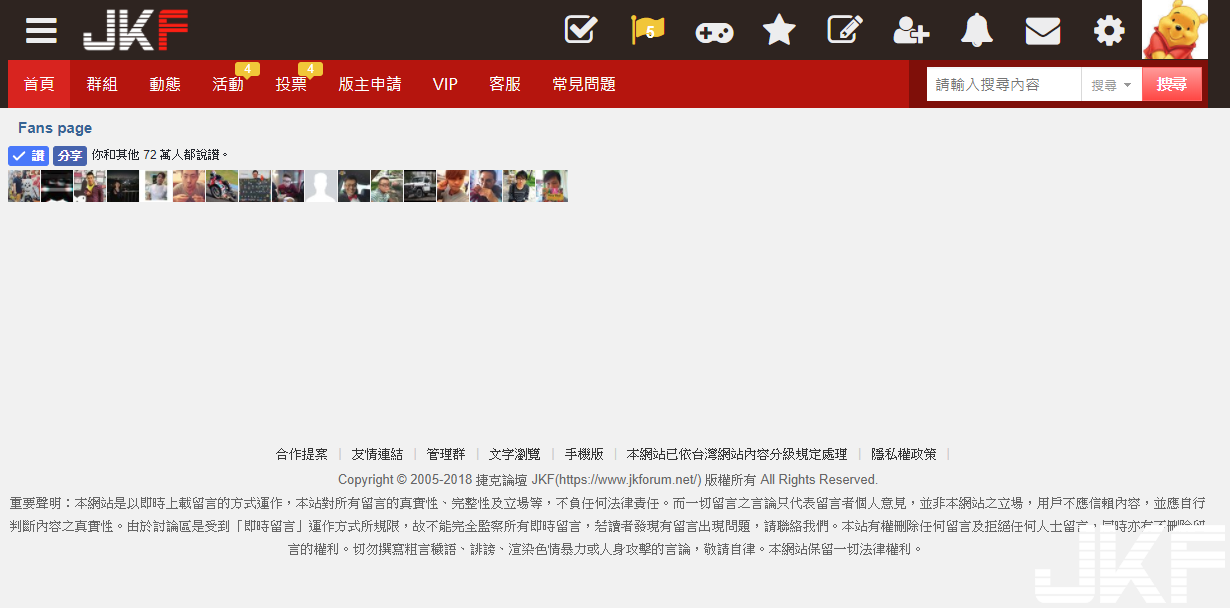
Task: Toggle the Facebook 讚 like button
Action: pos(28,156)
